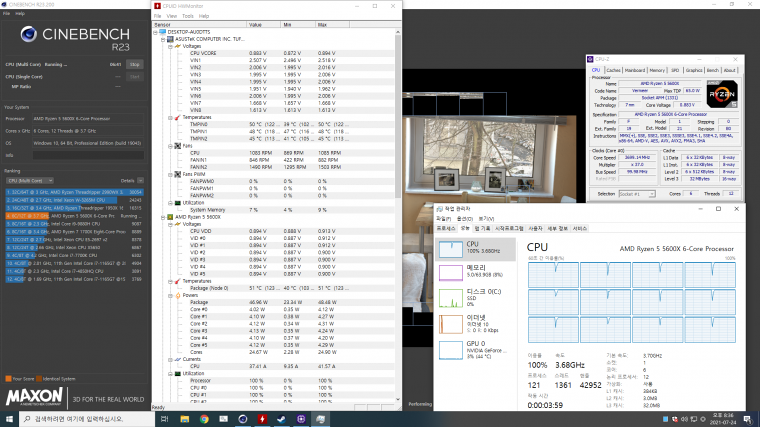
Task: Click the Cinebench sphere logo icon
Action: click(29, 34)
